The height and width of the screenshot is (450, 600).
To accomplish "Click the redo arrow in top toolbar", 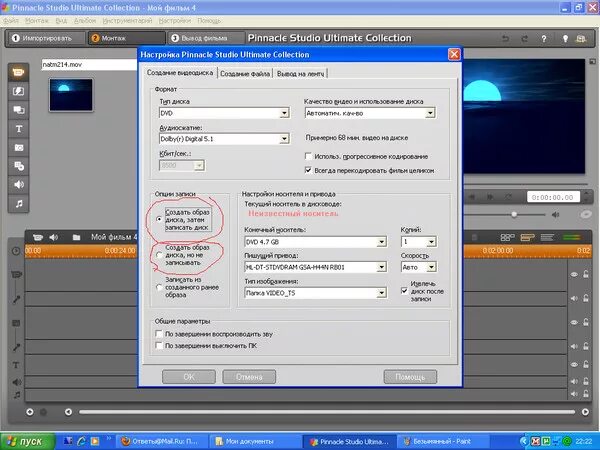I will 525,38.
